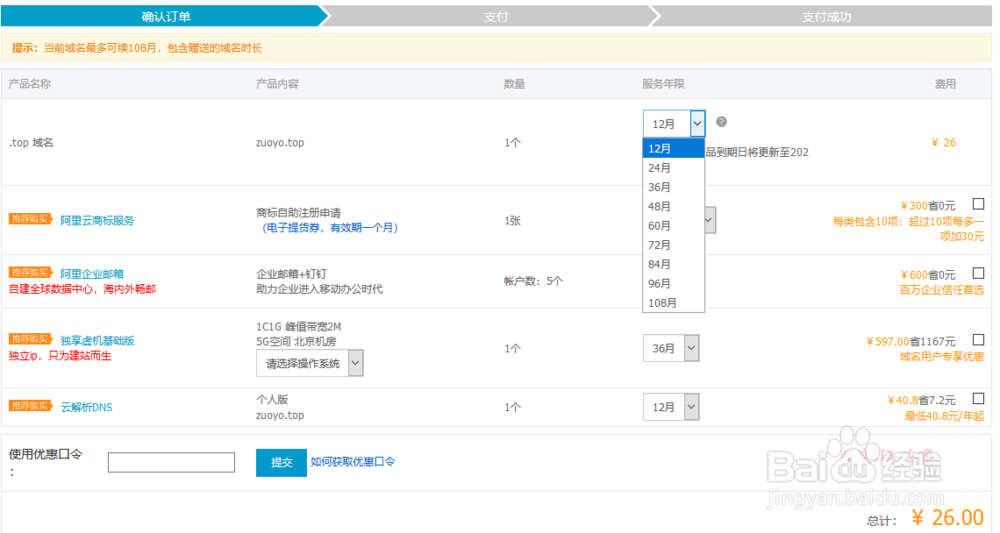Click the help question mark icon
The image size is (1000, 533).
pos(721,122)
